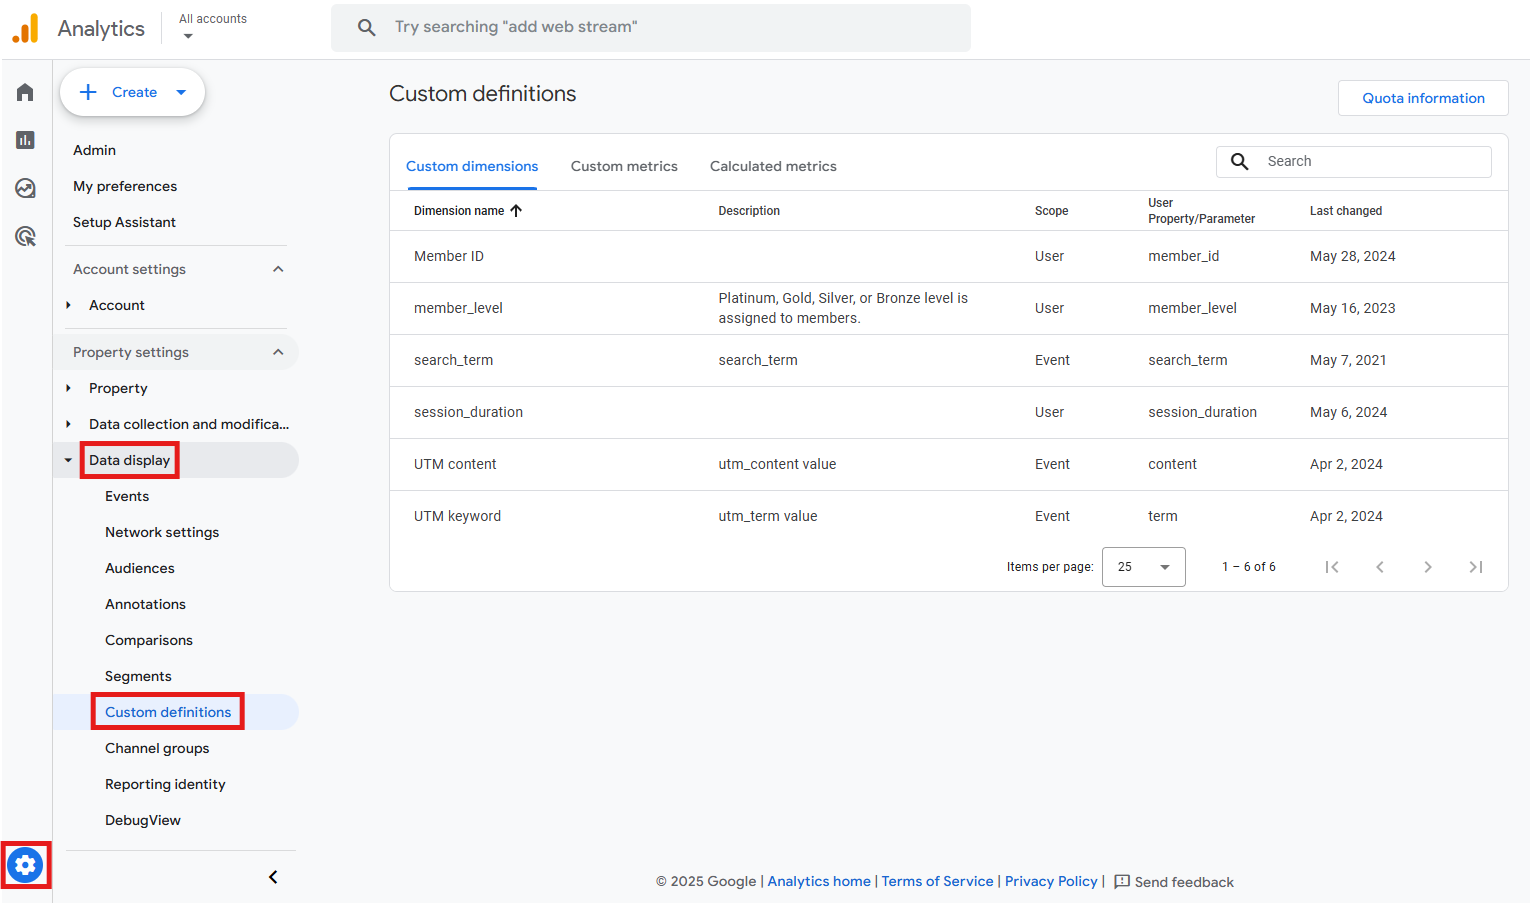Open the Home icon in left rail
This screenshot has width=1530, height=903.
25,92
